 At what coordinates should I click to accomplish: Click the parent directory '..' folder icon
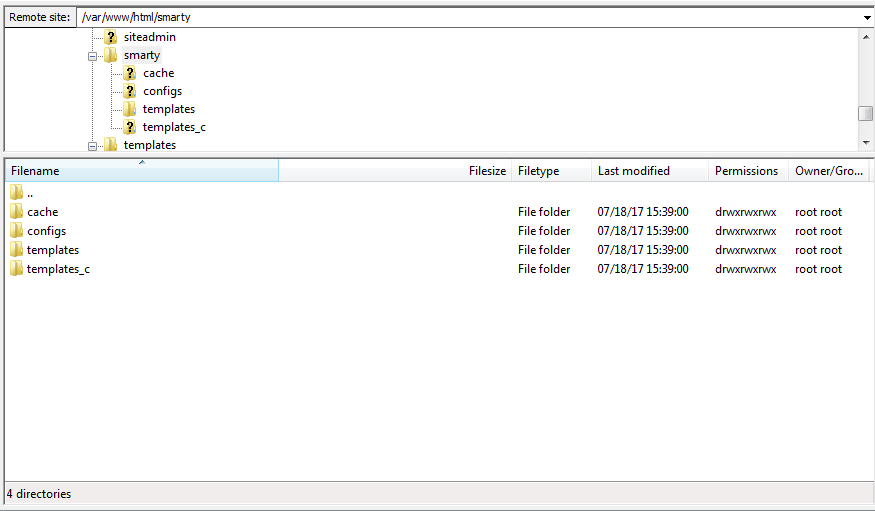[16, 193]
